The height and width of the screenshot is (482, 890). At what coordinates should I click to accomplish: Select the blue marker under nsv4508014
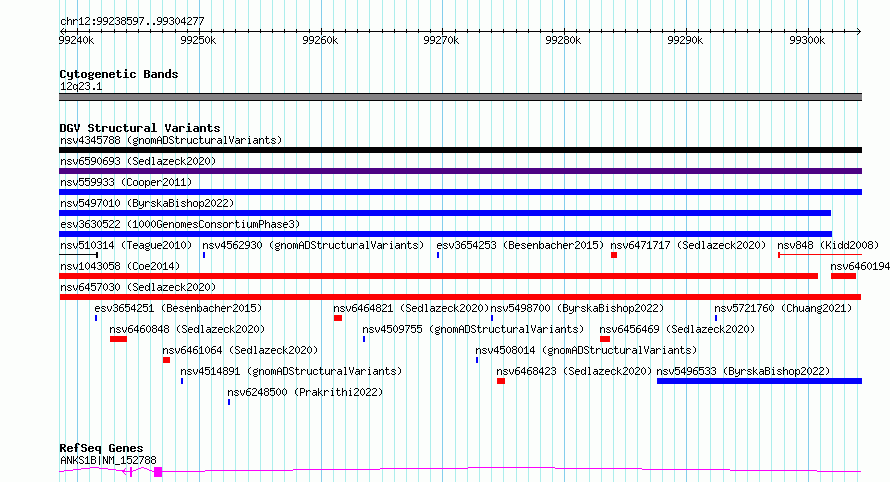pos(477,361)
